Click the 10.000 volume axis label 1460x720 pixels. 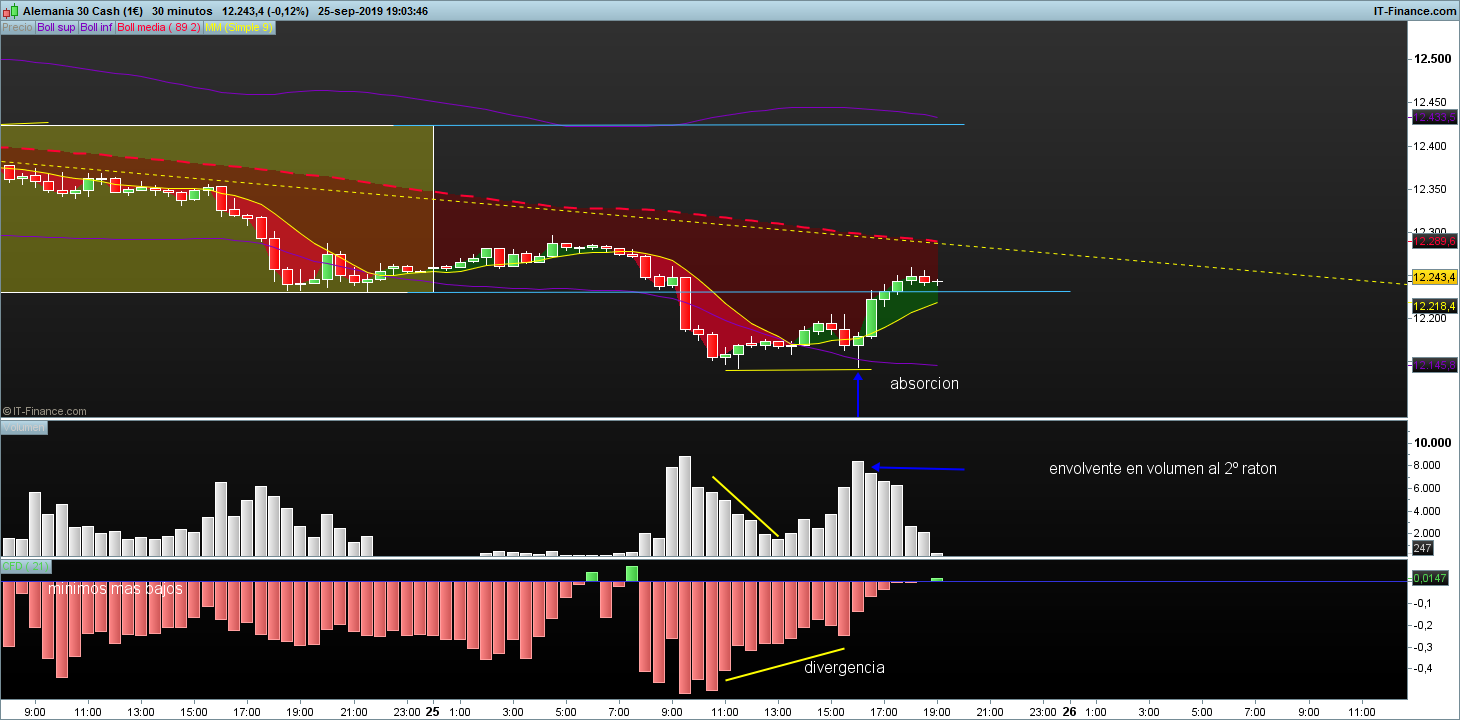pos(1431,443)
